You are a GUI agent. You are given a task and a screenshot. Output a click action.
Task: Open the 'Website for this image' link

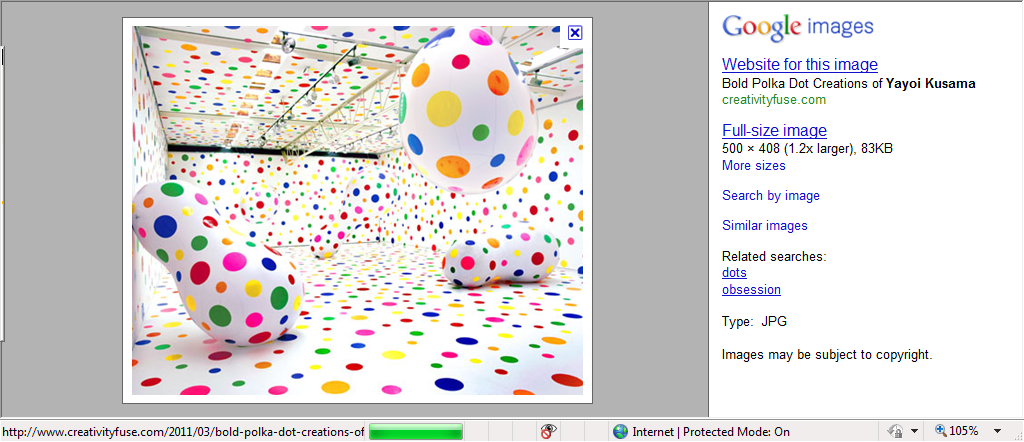(800, 64)
